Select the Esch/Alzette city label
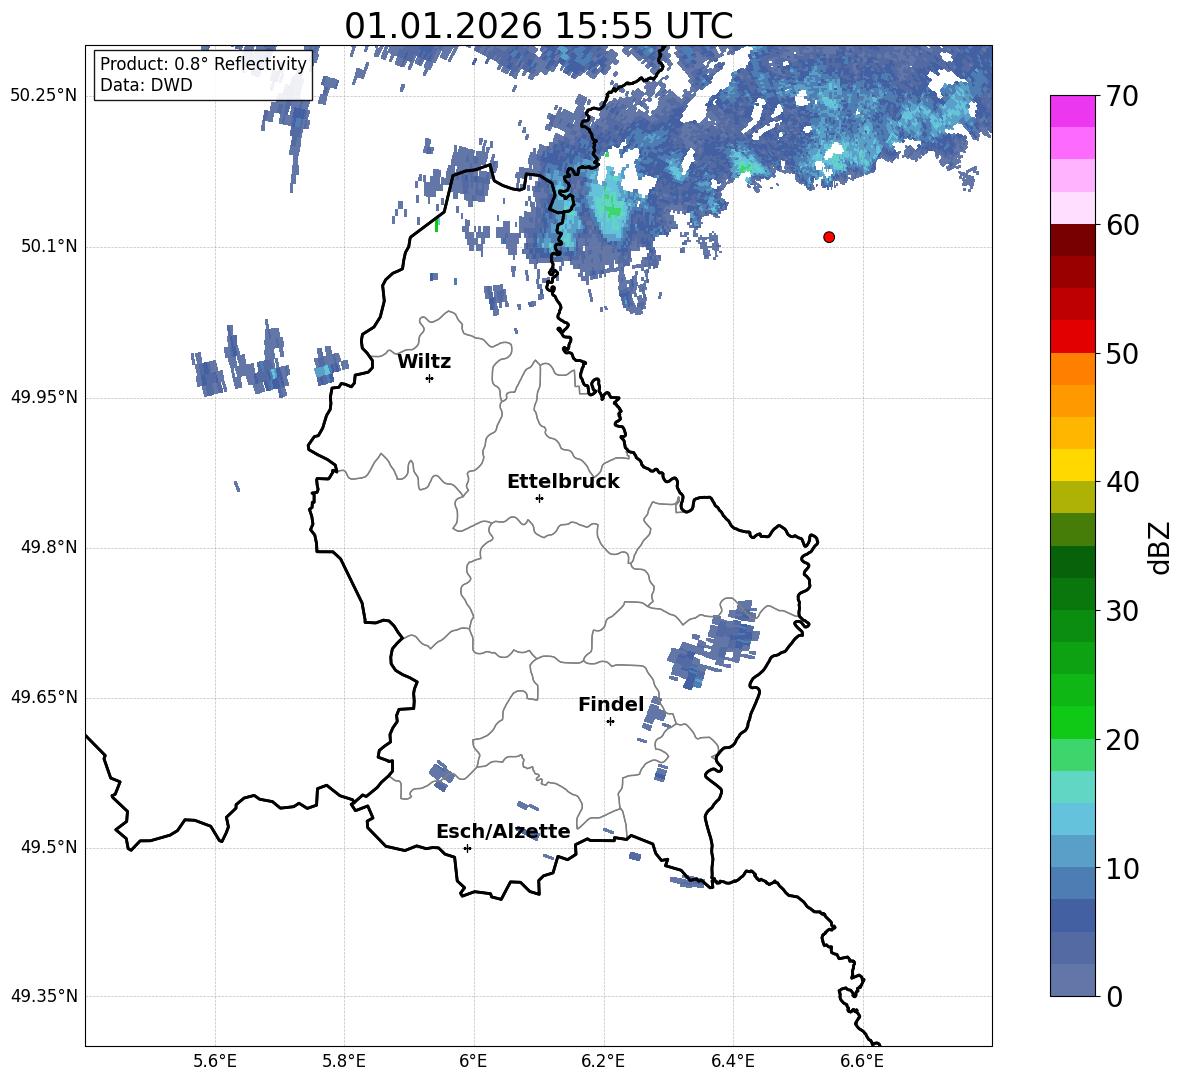 click(504, 832)
